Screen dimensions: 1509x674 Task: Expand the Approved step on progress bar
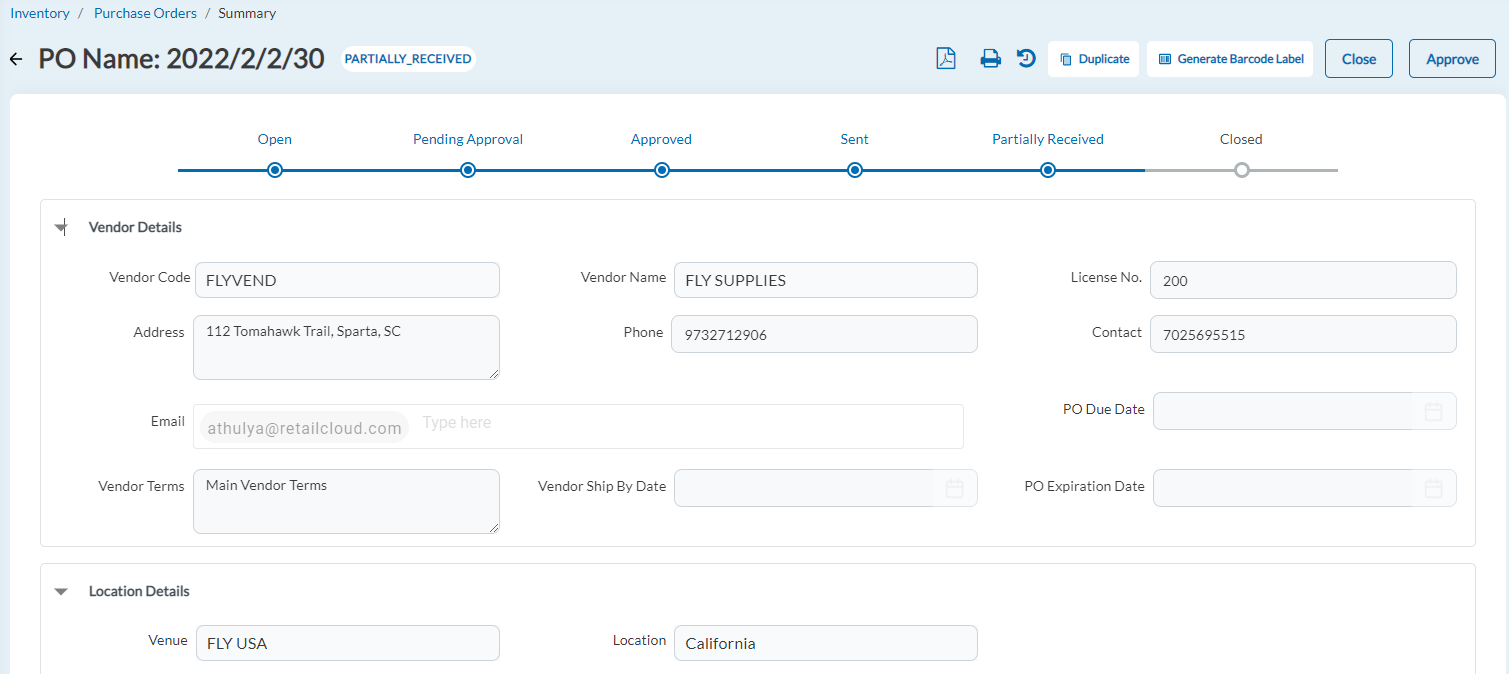tap(661, 170)
